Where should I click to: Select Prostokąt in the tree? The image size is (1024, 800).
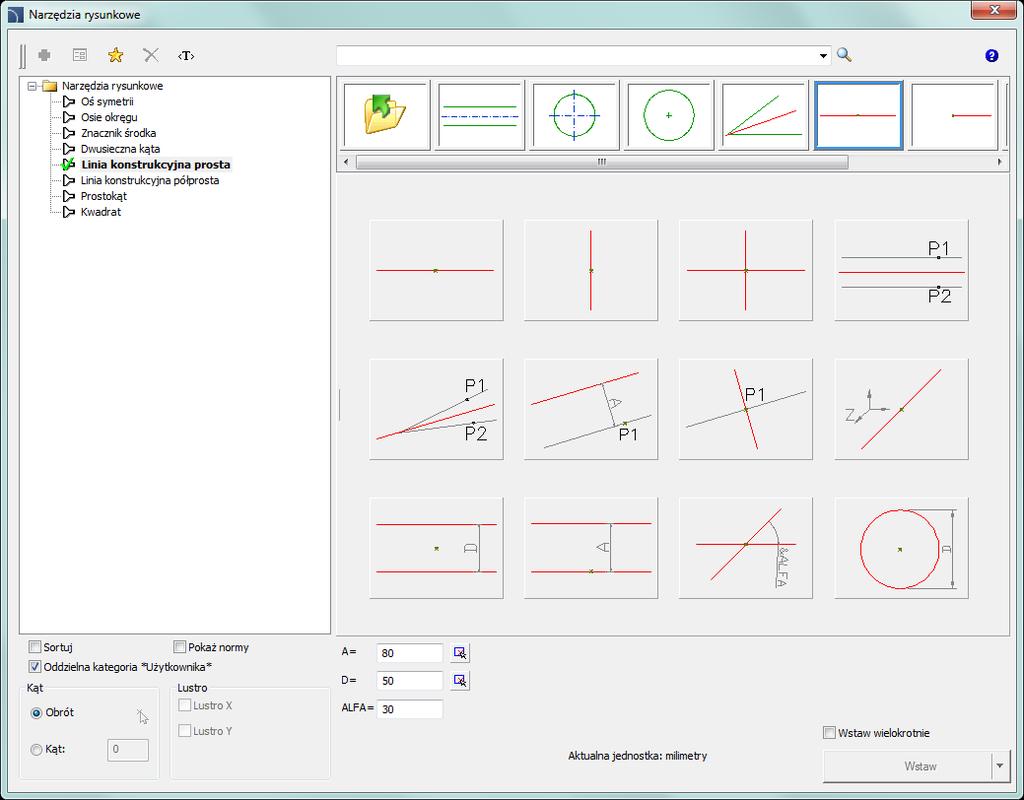pos(104,196)
